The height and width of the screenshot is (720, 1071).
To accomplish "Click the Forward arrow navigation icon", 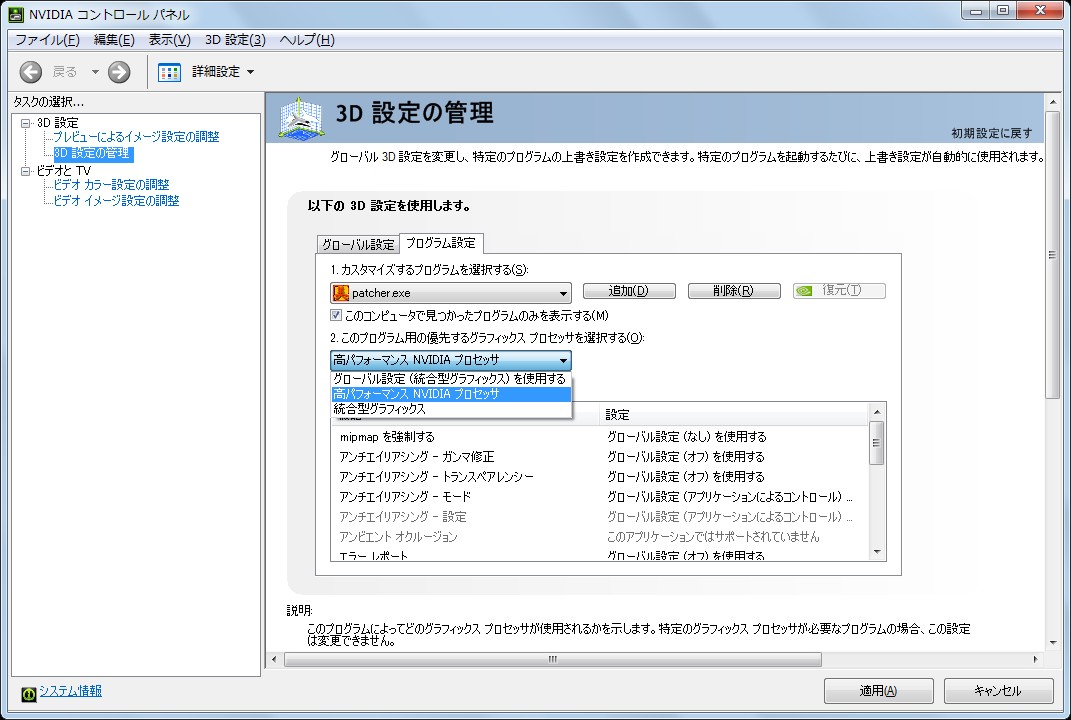I will tap(119, 72).
